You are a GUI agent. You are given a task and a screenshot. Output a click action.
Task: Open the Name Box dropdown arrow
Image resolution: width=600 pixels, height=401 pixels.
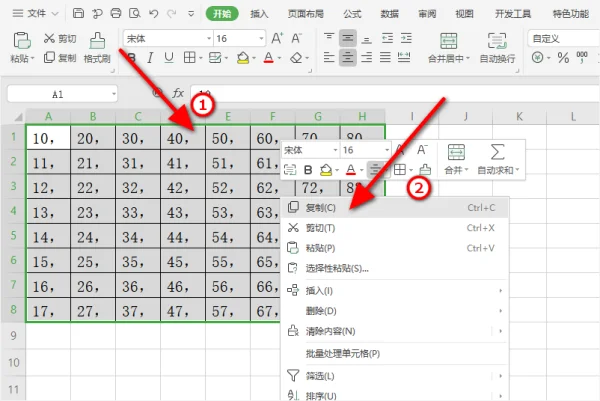(x=114, y=94)
